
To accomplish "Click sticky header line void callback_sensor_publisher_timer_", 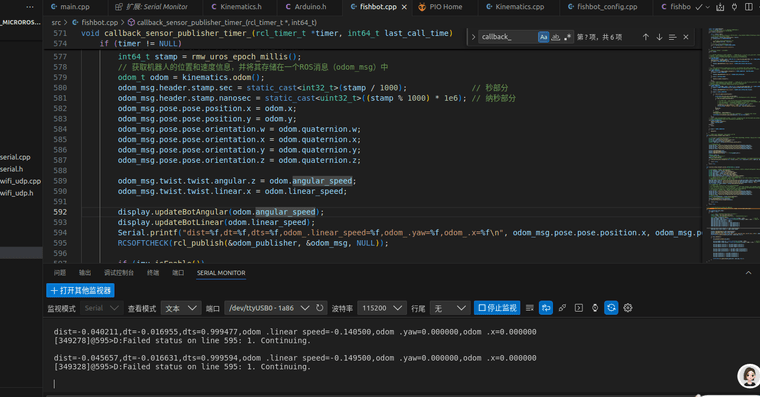I will 267,33.
